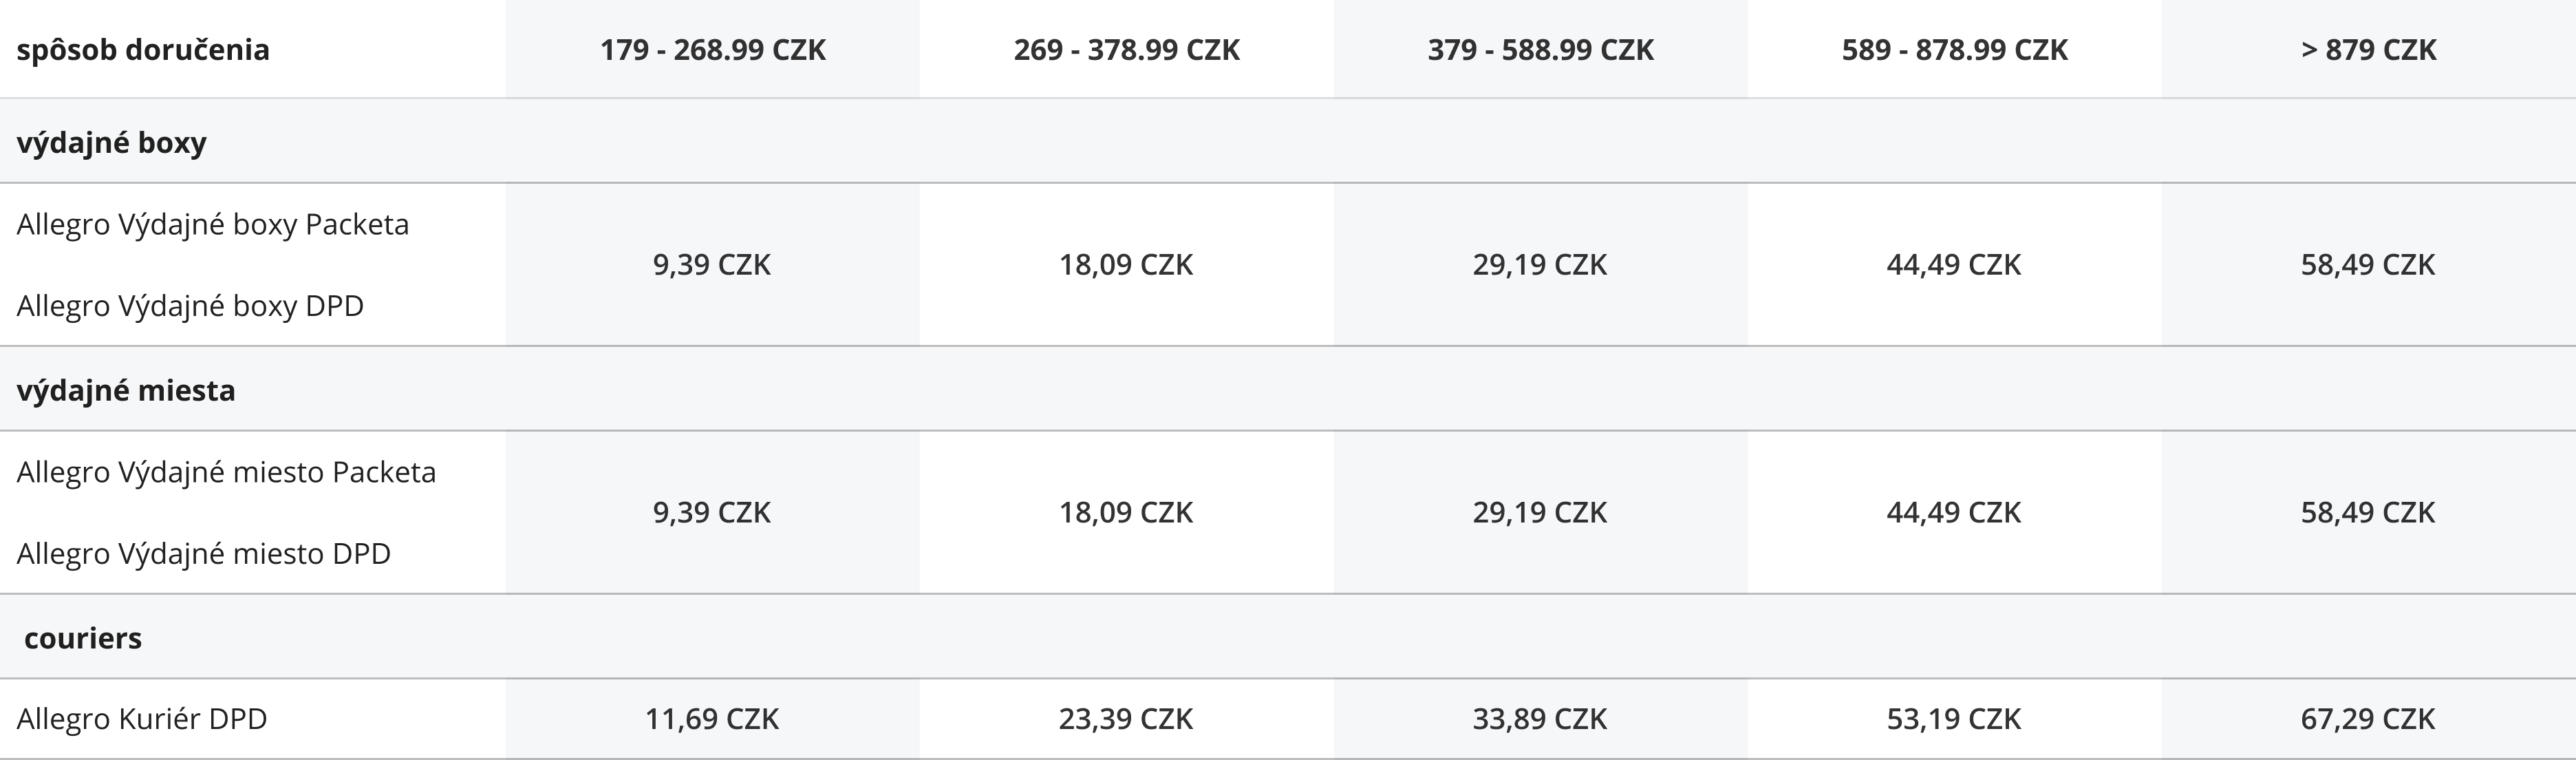Click the '589 - 878.99 CZK' header
The height and width of the screenshot is (760, 2576).
click(x=1954, y=49)
